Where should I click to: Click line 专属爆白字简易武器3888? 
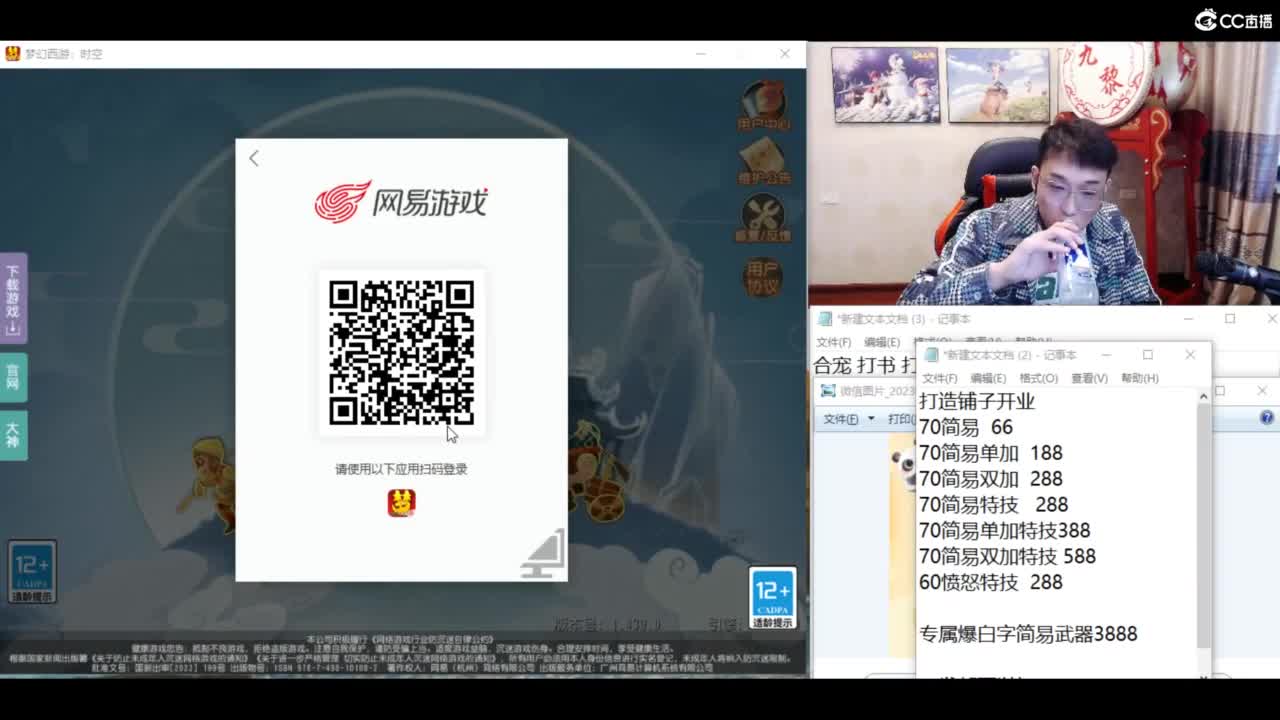pos(1028,634)
